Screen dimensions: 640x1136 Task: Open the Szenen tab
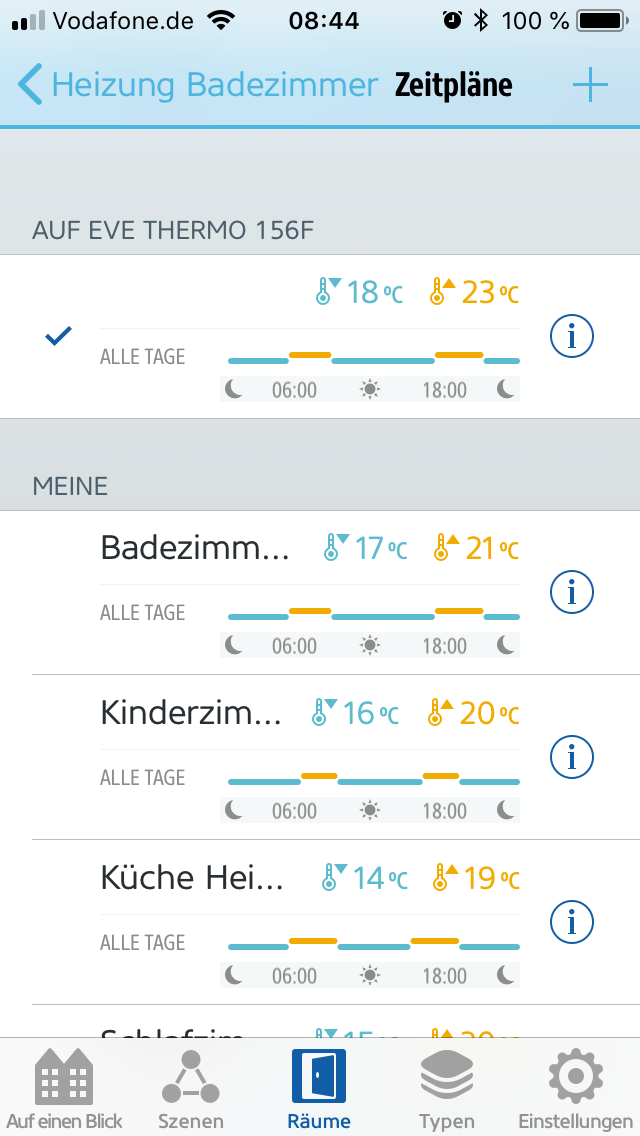[x=190, y=1088]
